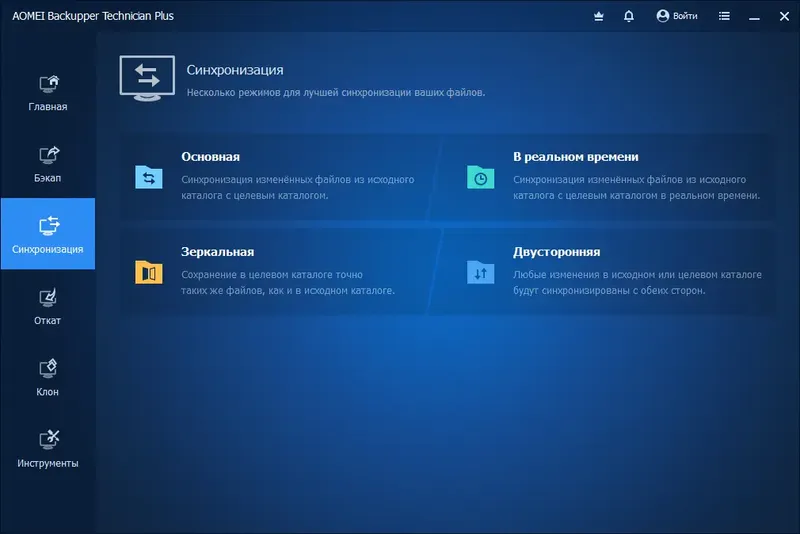800x534 pixels.
Task: Click the real-time sync clock folder icon
Action: (x=481, y=177)
